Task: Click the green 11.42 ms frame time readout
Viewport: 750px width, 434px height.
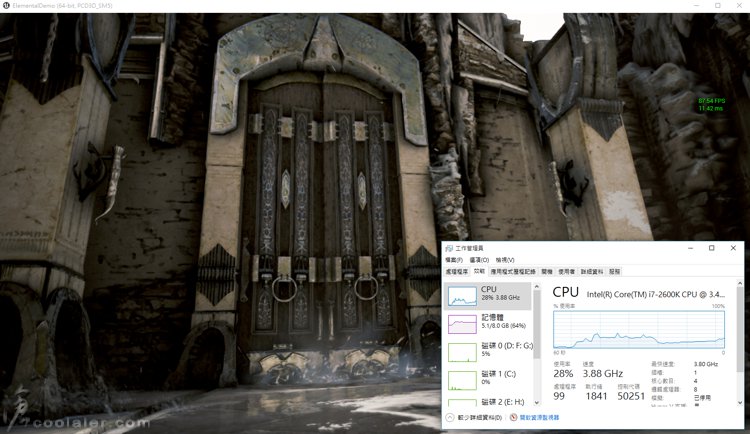Action: coord(710,108)
